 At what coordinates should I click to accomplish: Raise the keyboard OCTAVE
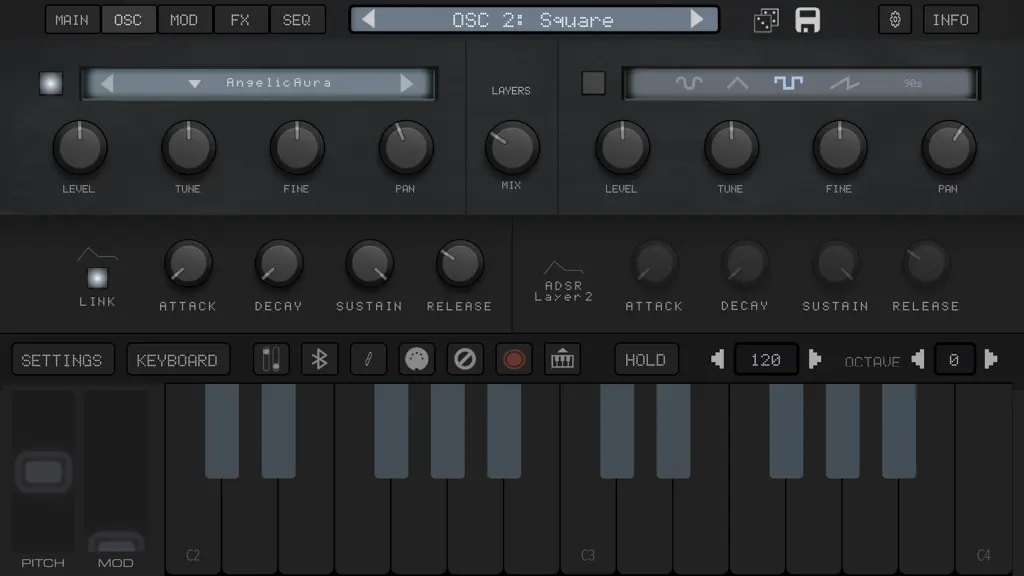point(991,360)
